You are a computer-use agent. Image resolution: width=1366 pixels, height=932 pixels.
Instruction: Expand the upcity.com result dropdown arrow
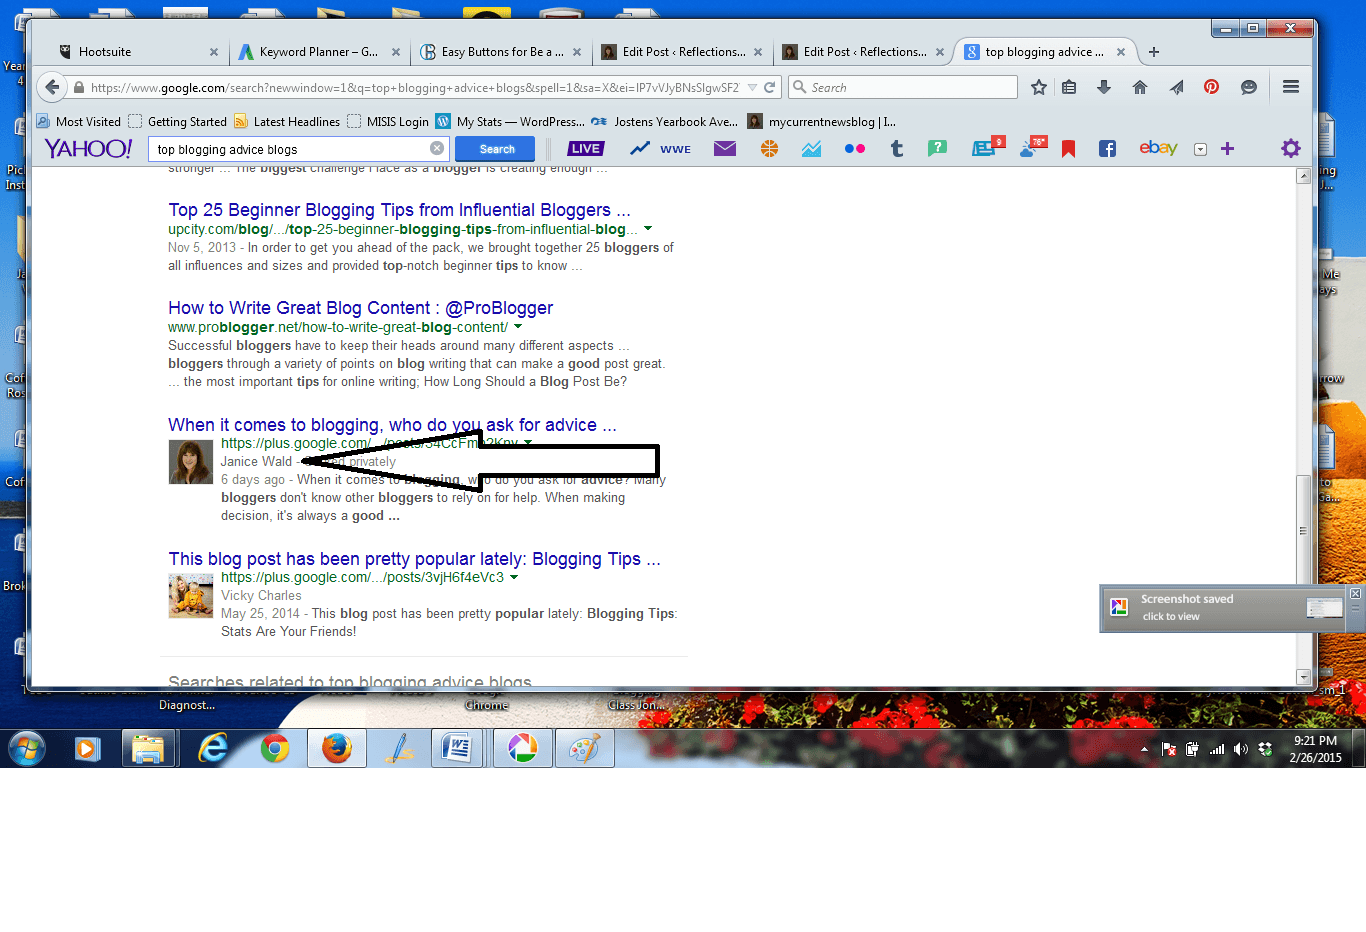coord(648,229)
